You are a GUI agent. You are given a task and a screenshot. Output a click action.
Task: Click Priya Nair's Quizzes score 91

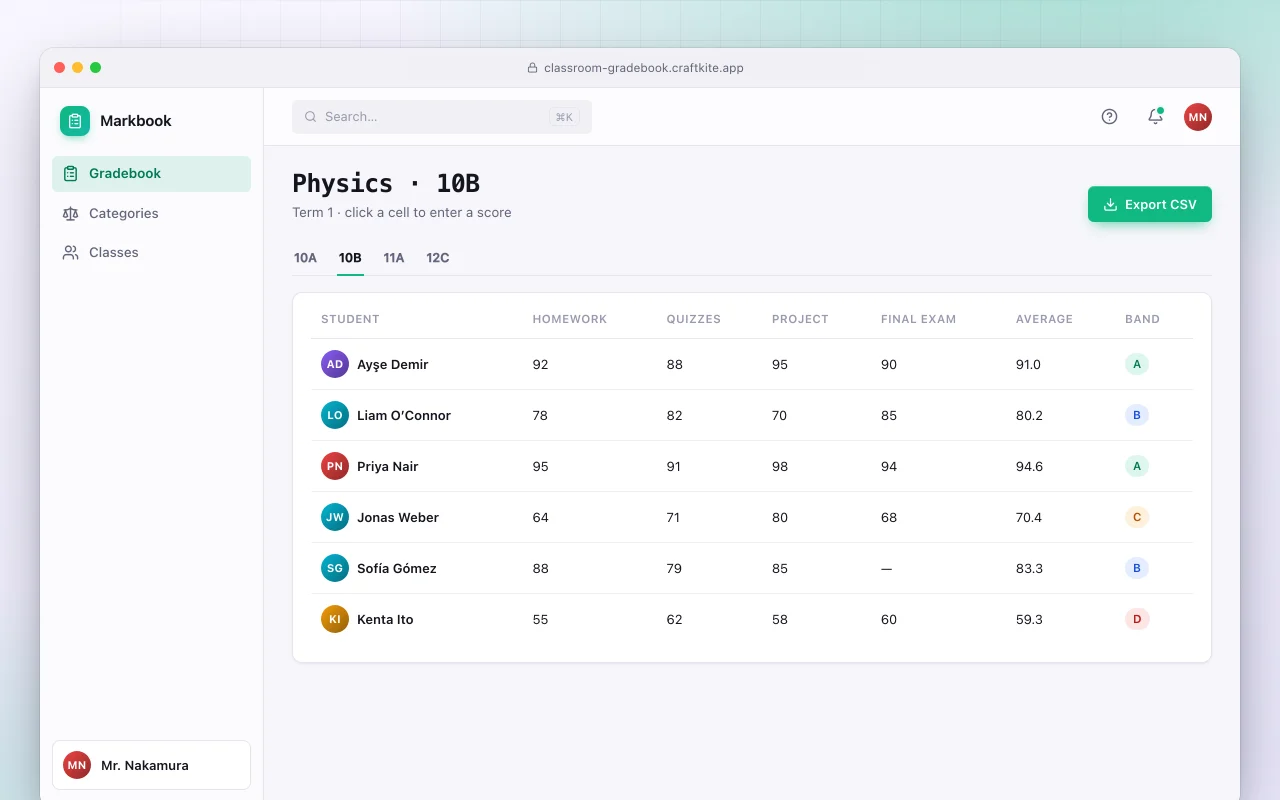(674, 467)
